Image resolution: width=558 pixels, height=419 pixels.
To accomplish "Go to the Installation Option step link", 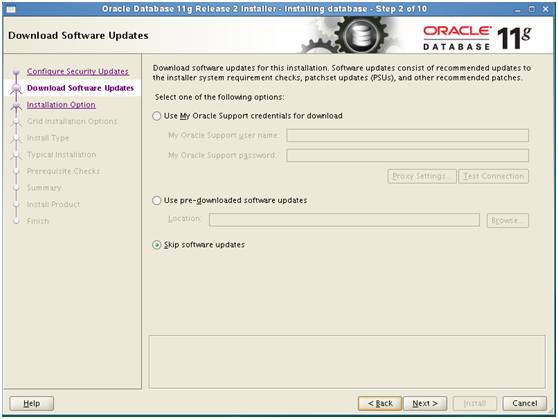I will click(61, 105).
